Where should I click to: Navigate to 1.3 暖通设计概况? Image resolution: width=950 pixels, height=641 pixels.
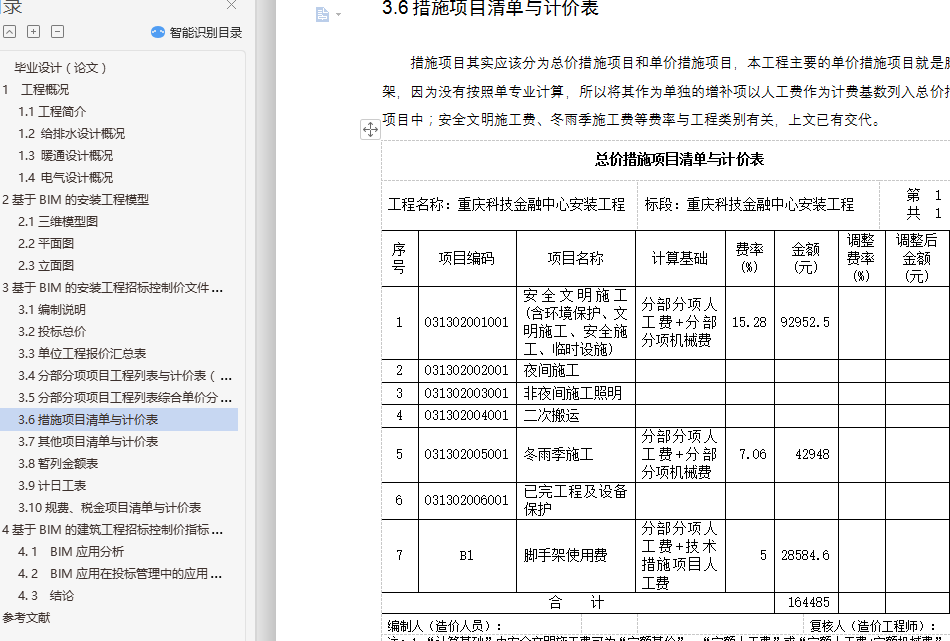pyautogui.click(x=65, y=156)
